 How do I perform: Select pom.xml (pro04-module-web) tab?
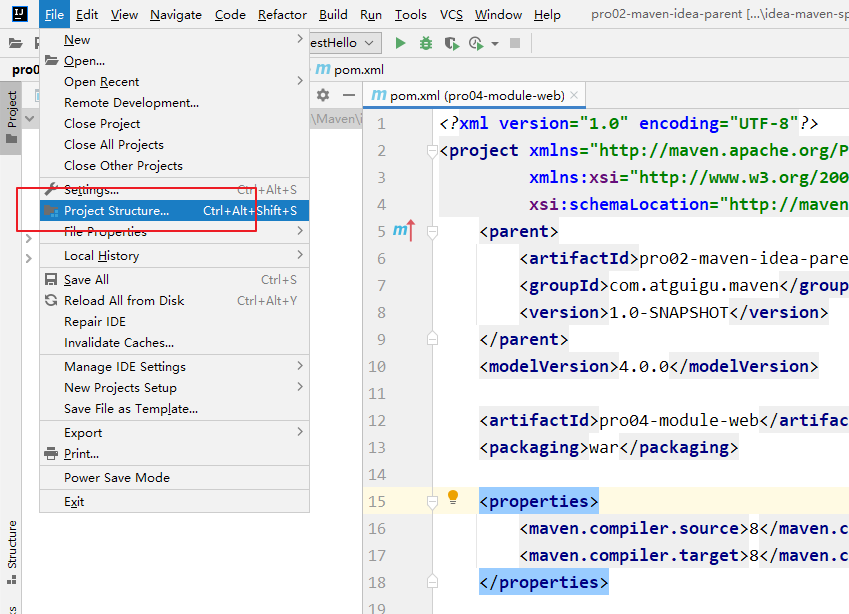point(474,96)
